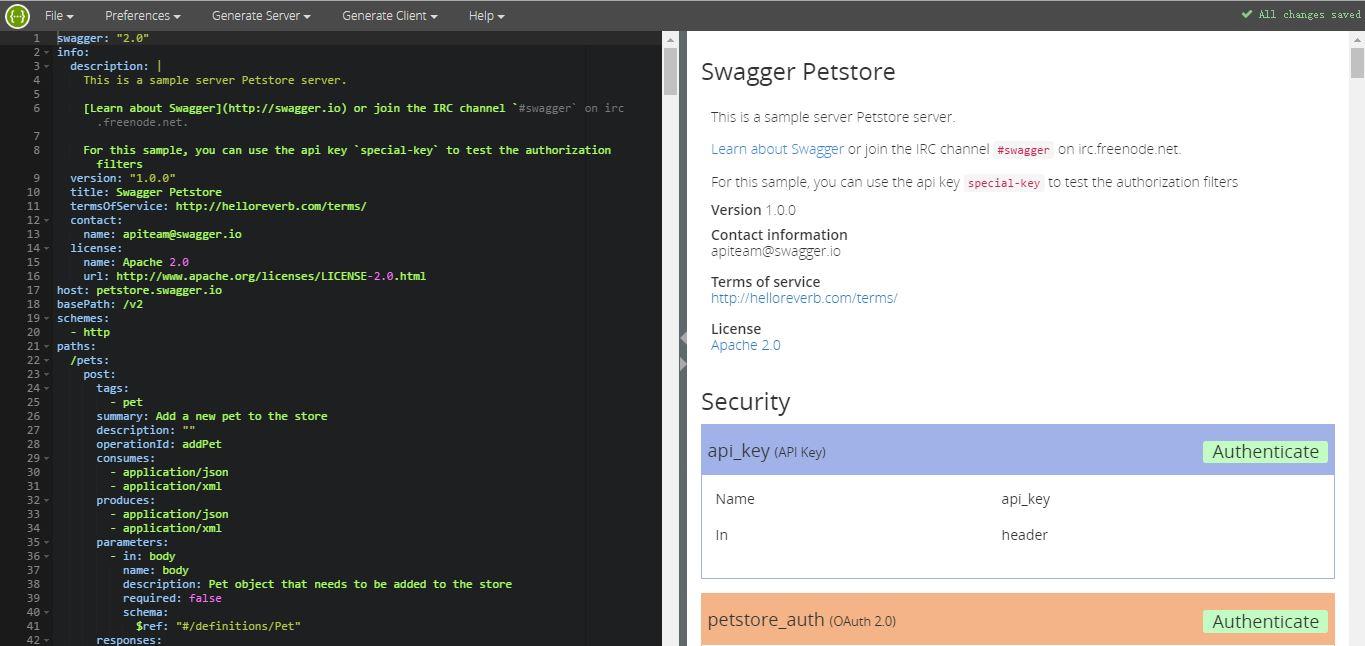This screenshot has height=646, width=1365.
Task: Collapse the tags list at line 24
Action: click(x=46, y=388)
